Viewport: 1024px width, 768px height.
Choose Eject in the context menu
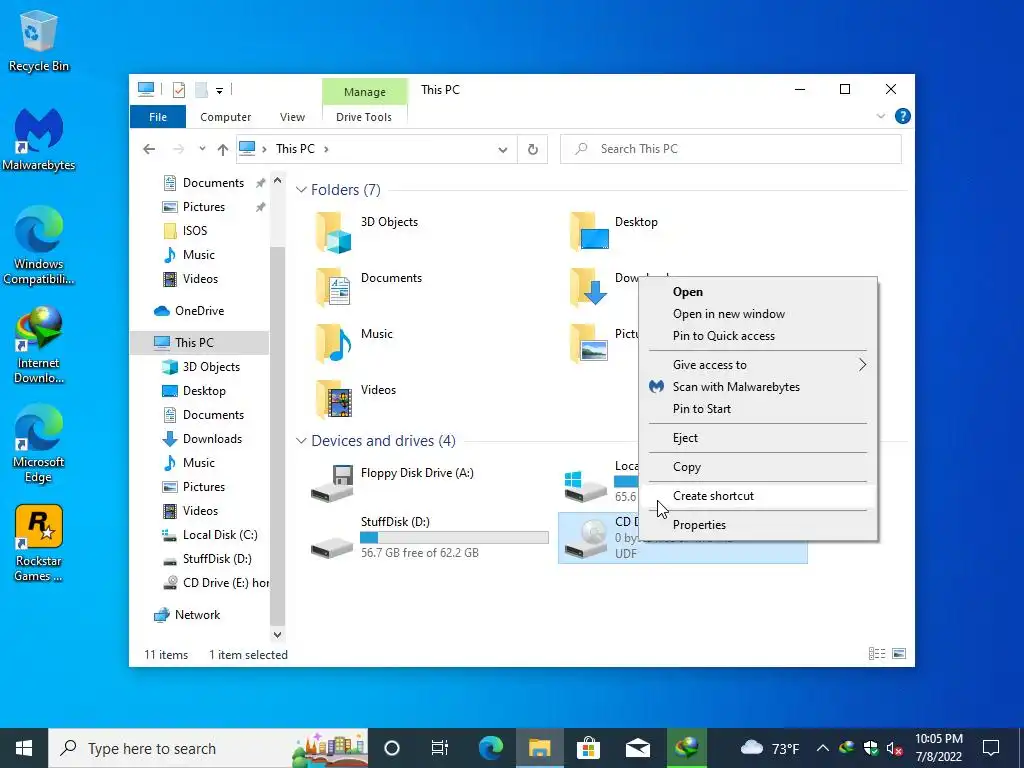758,438
